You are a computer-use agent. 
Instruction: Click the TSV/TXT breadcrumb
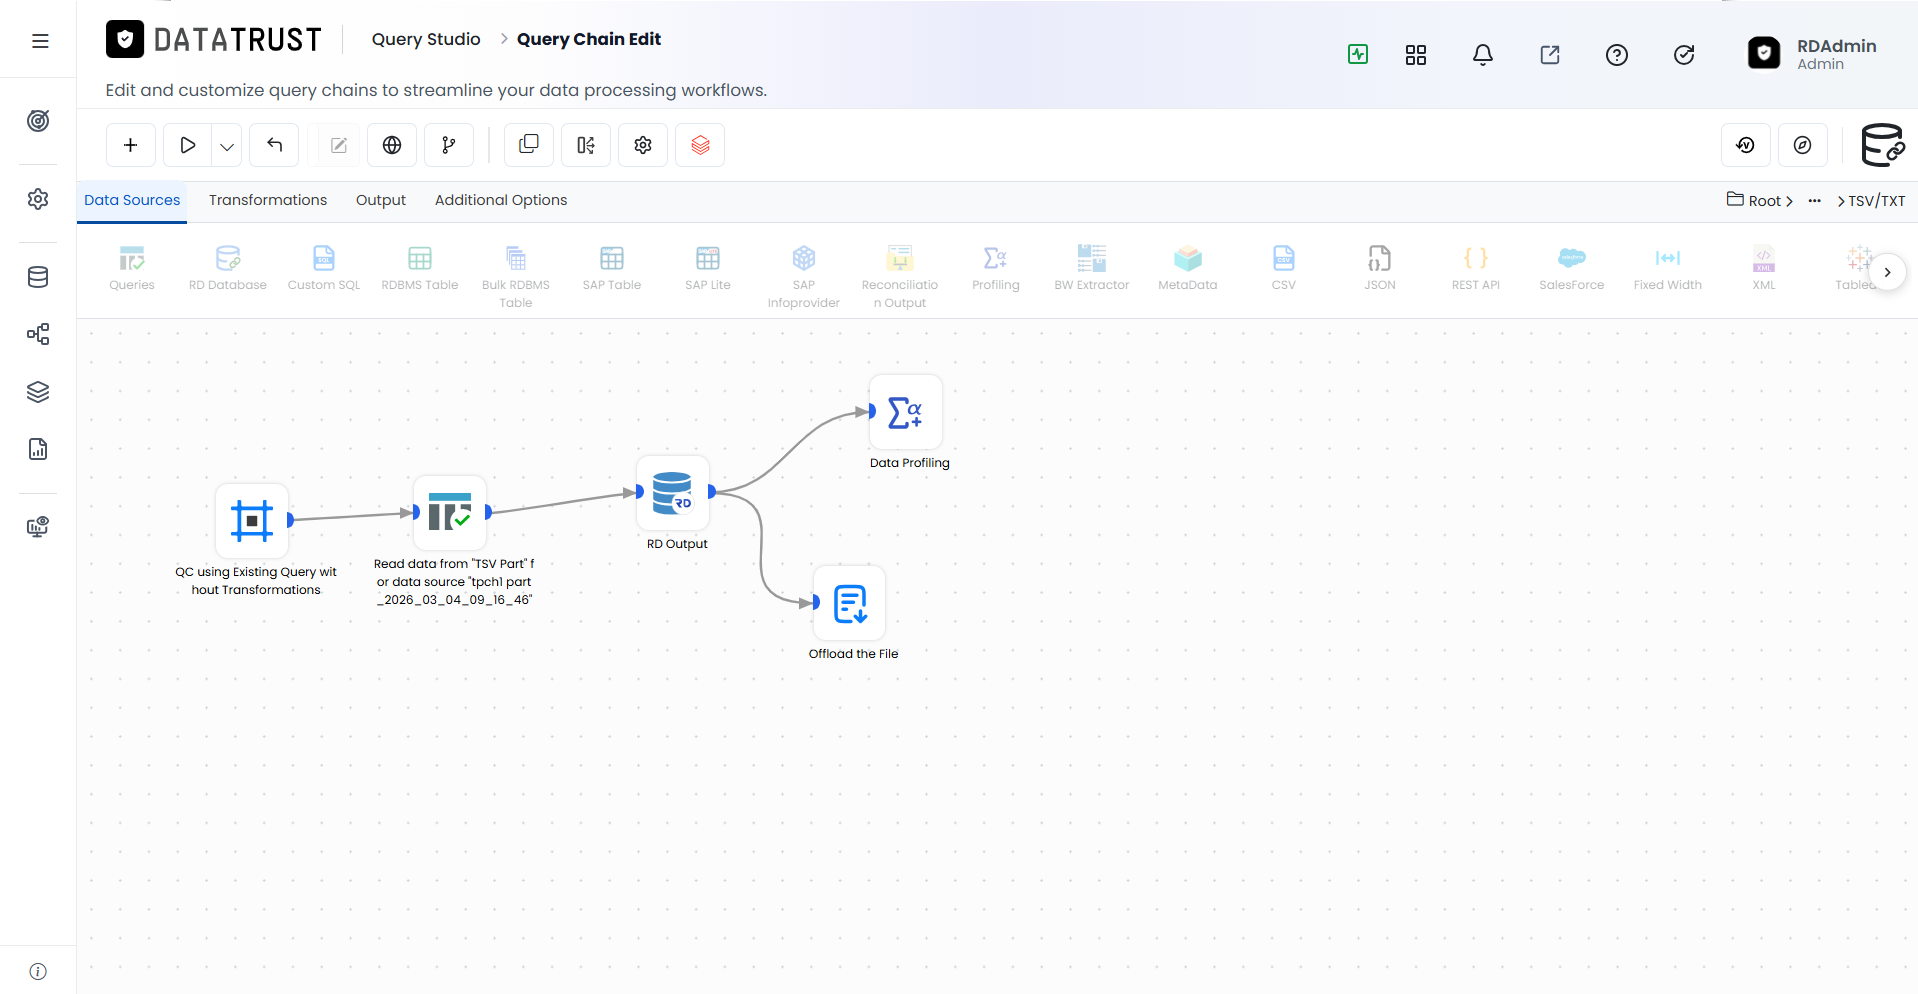click(x=1876, y=201)
